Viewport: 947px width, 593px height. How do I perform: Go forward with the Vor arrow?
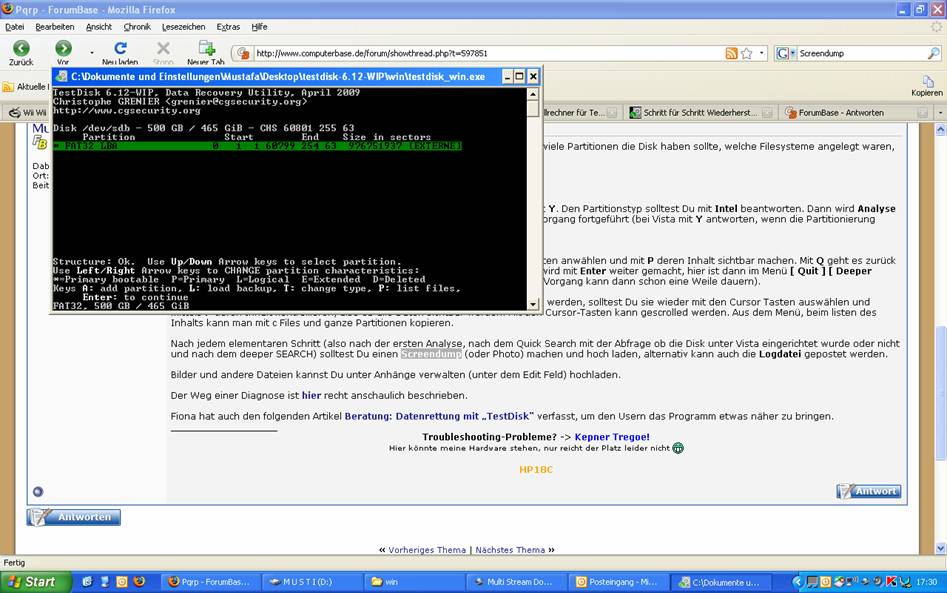click(63, 49)
